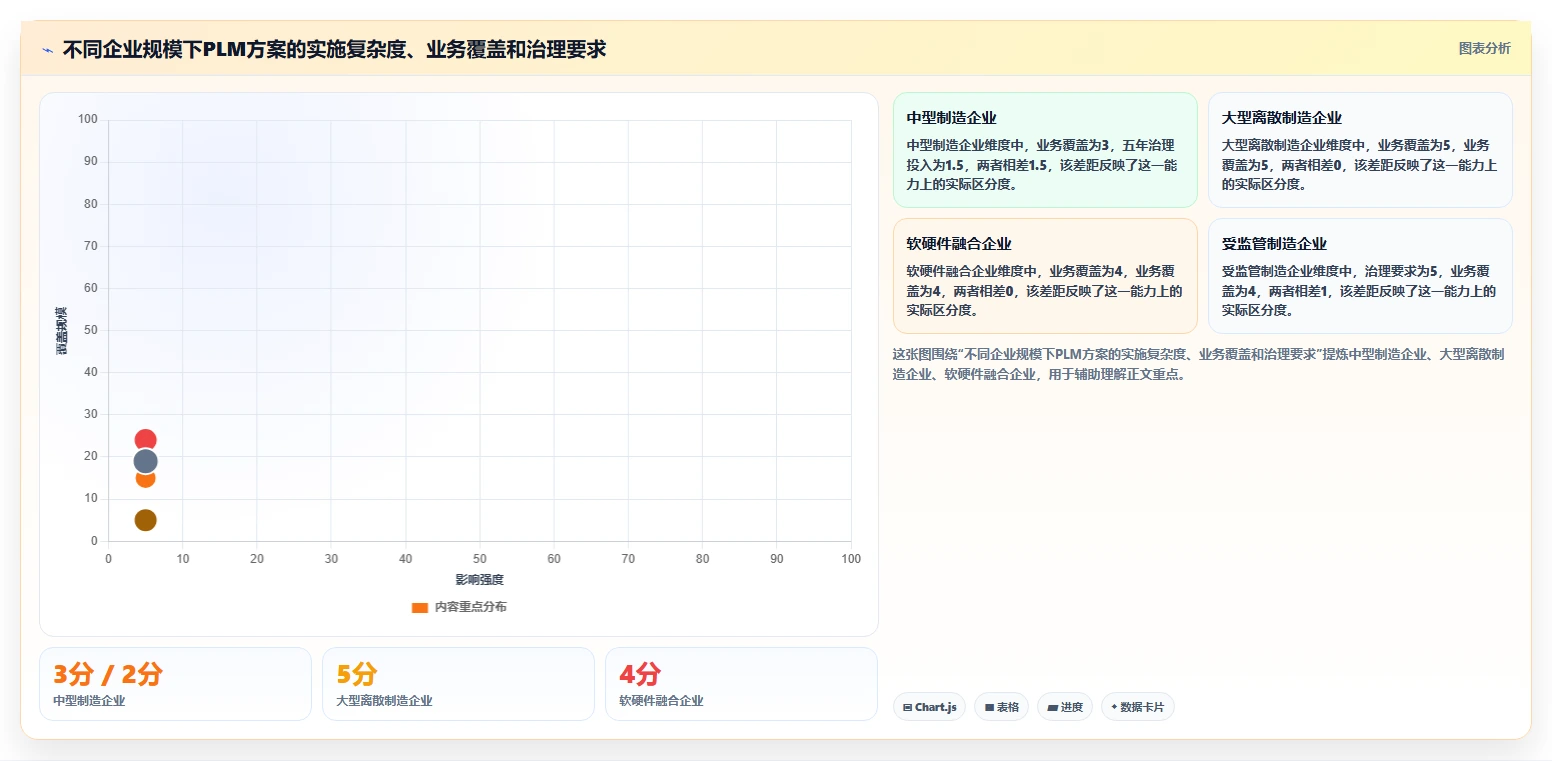Click the gray-blue bubble in the chart
This screenshot has height=761, width=1552.
[x=145, y=461]
